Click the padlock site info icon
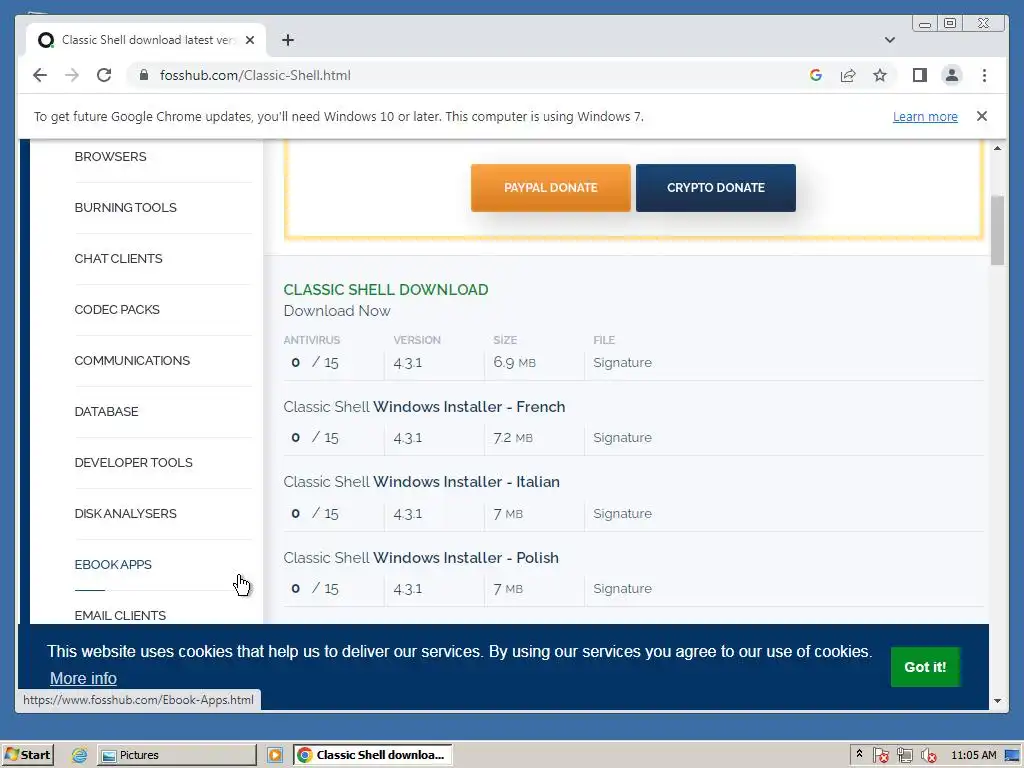The height and width of the screenshot is (768, 1024). coord(144,75)
